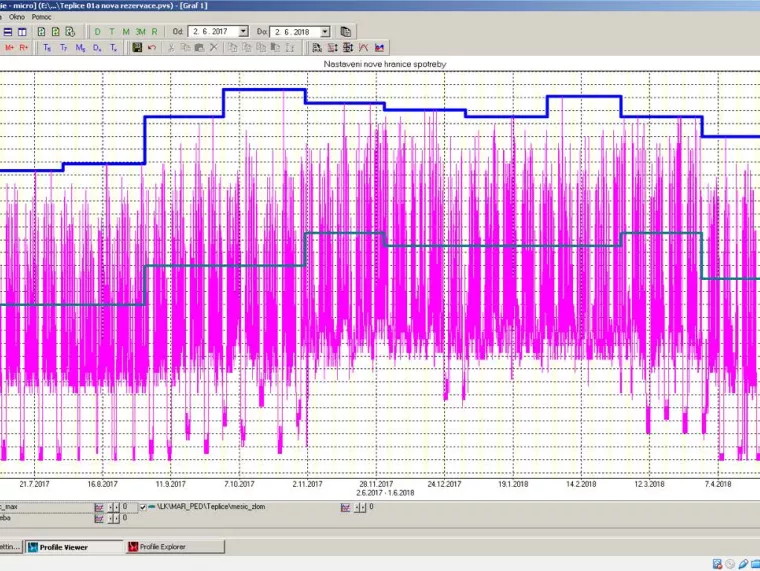Click the Profile Viewer taskbar button
The width and height of the screenshot is (760, 571).
point(74,547)
